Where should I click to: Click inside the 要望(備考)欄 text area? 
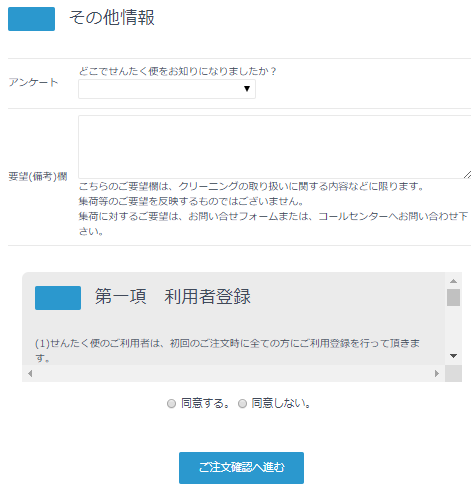click(275, 147)
